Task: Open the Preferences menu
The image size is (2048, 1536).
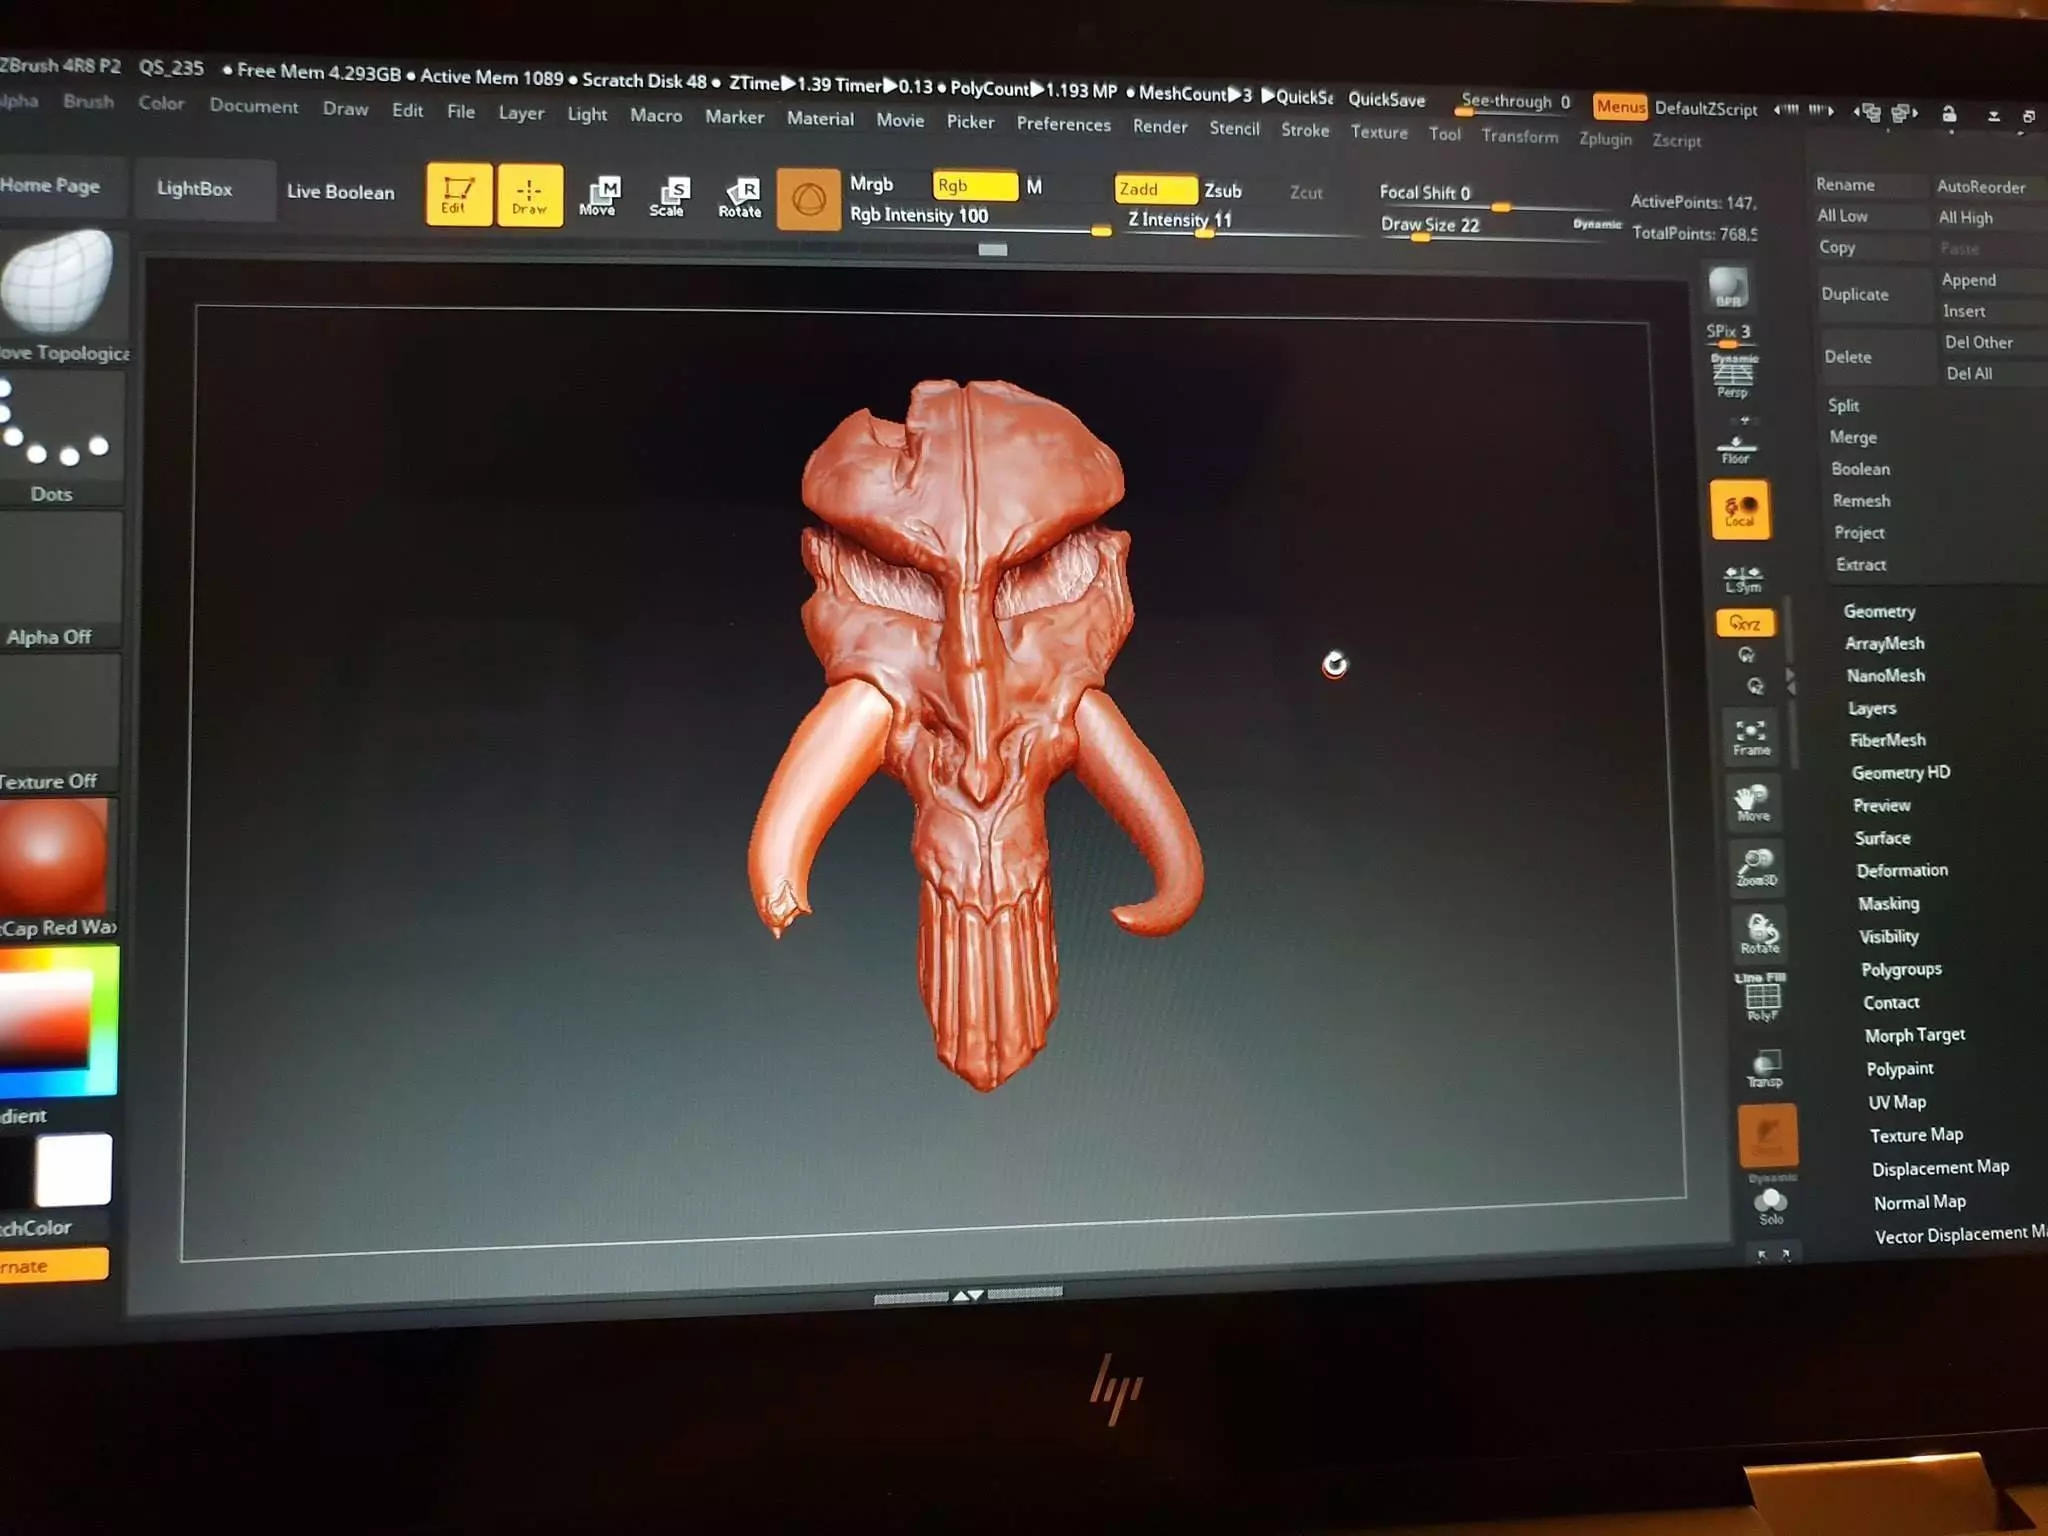Action: (1063, 124)
